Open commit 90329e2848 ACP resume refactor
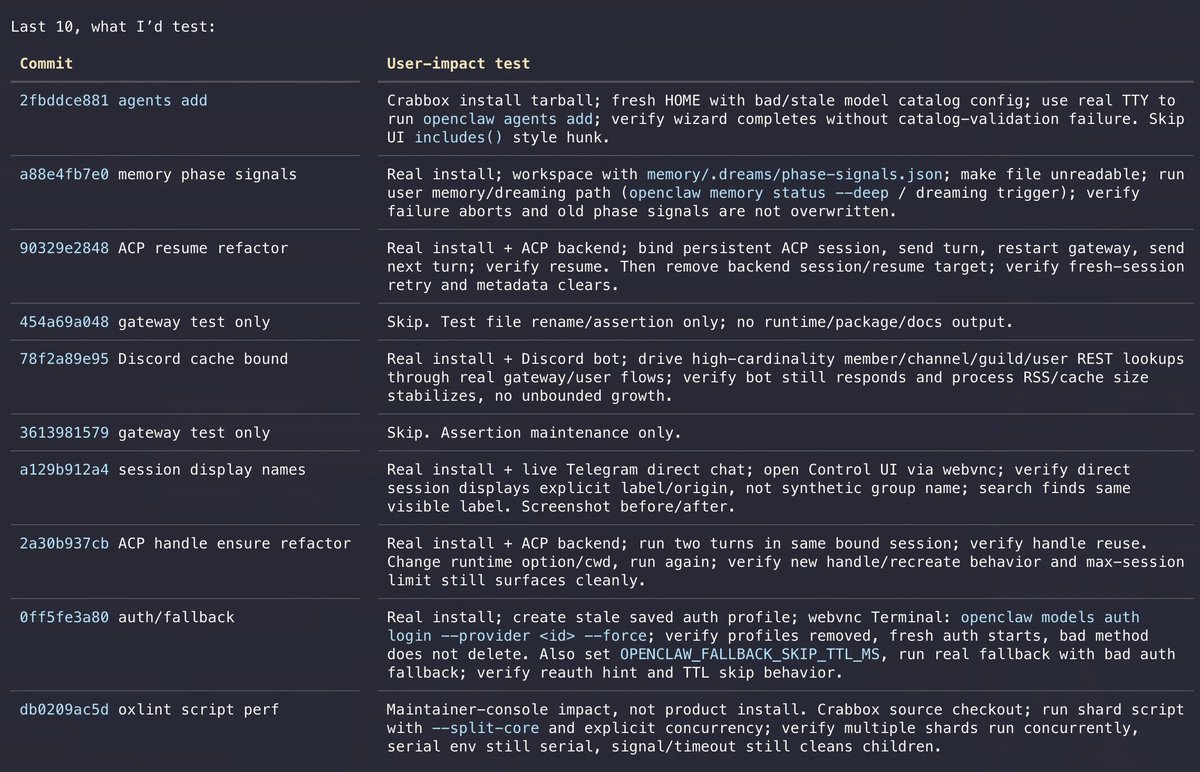Screen dimensions: 1200x772 [x=154, y=248]
